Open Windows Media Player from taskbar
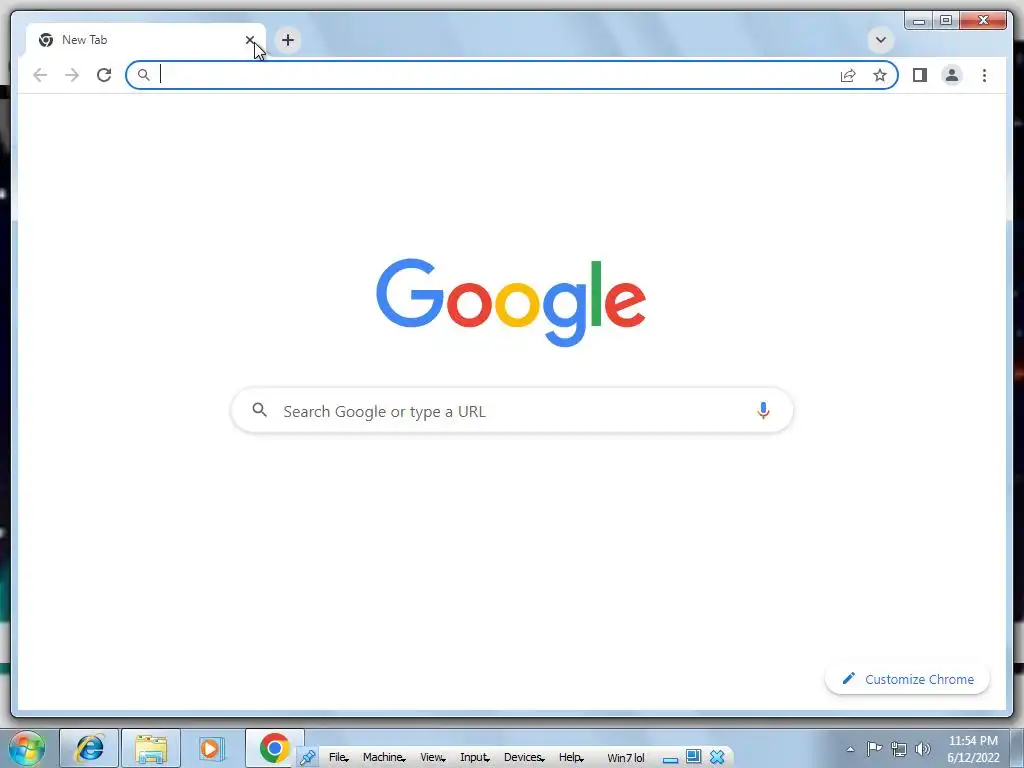 [x=211, y=748]
